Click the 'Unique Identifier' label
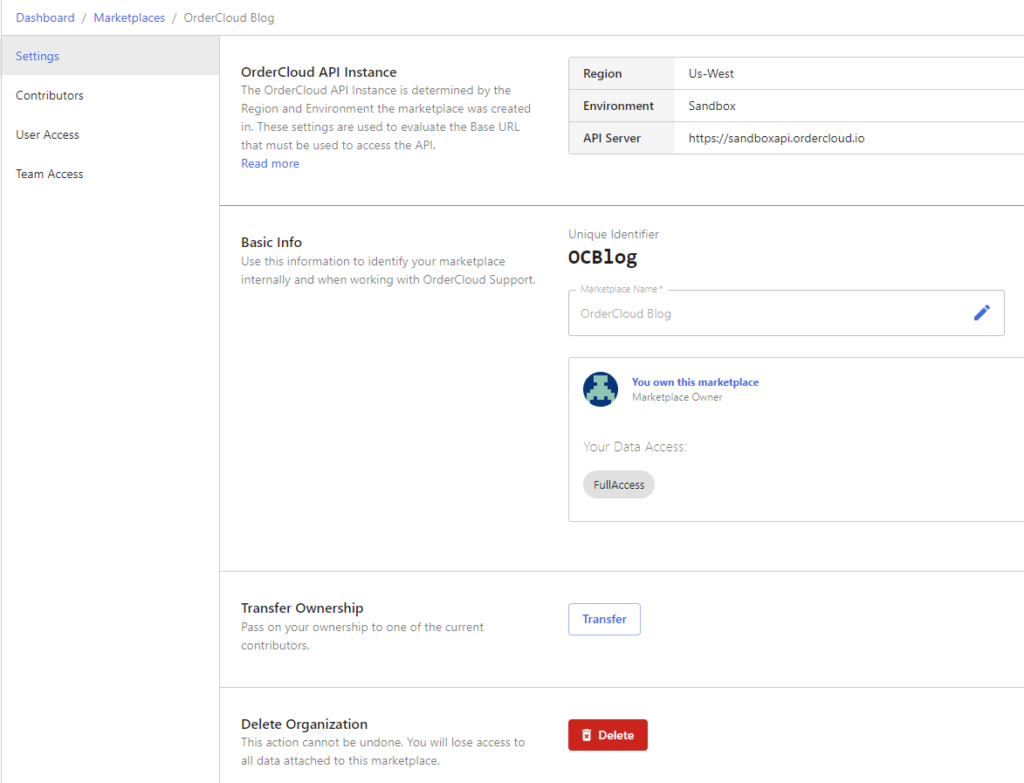 coord(613,234)
